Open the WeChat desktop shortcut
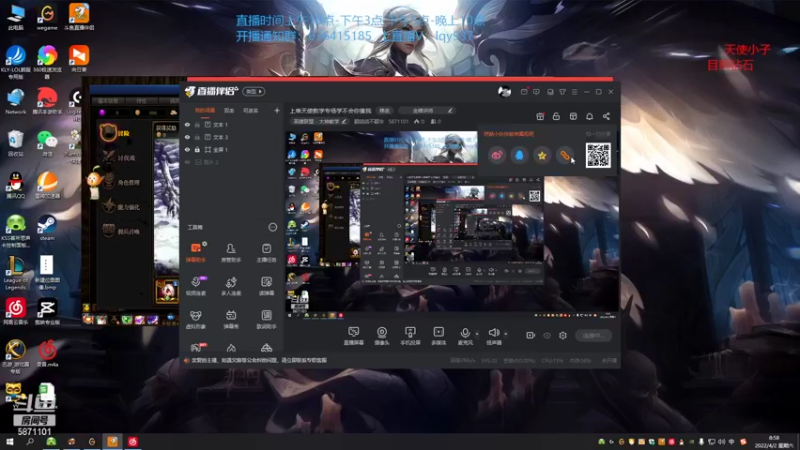The width and height of the screenshot is (800, 450). coord(47,143)
